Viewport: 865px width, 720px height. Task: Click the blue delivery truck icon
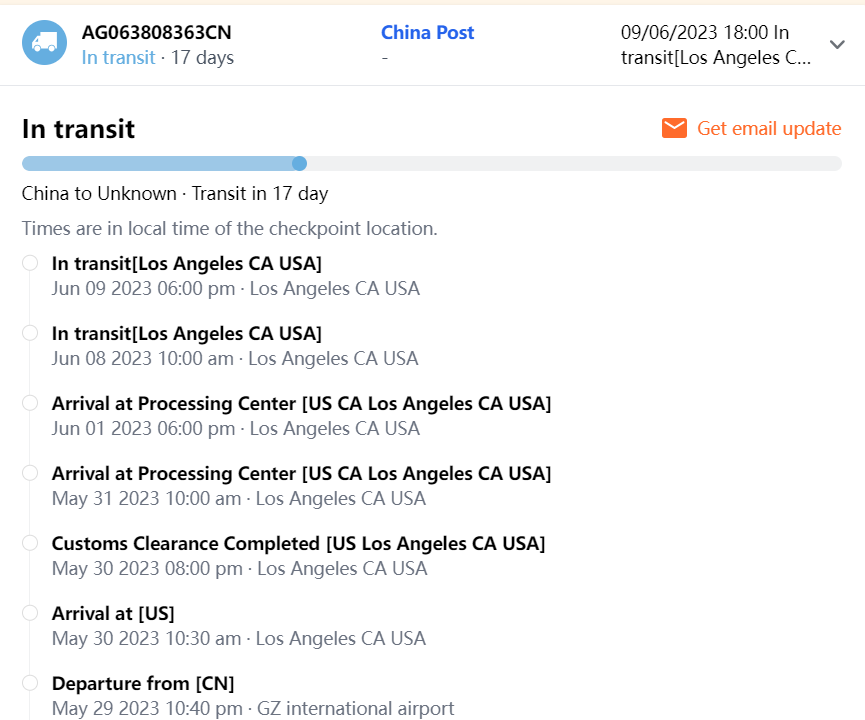click(44, 43)
